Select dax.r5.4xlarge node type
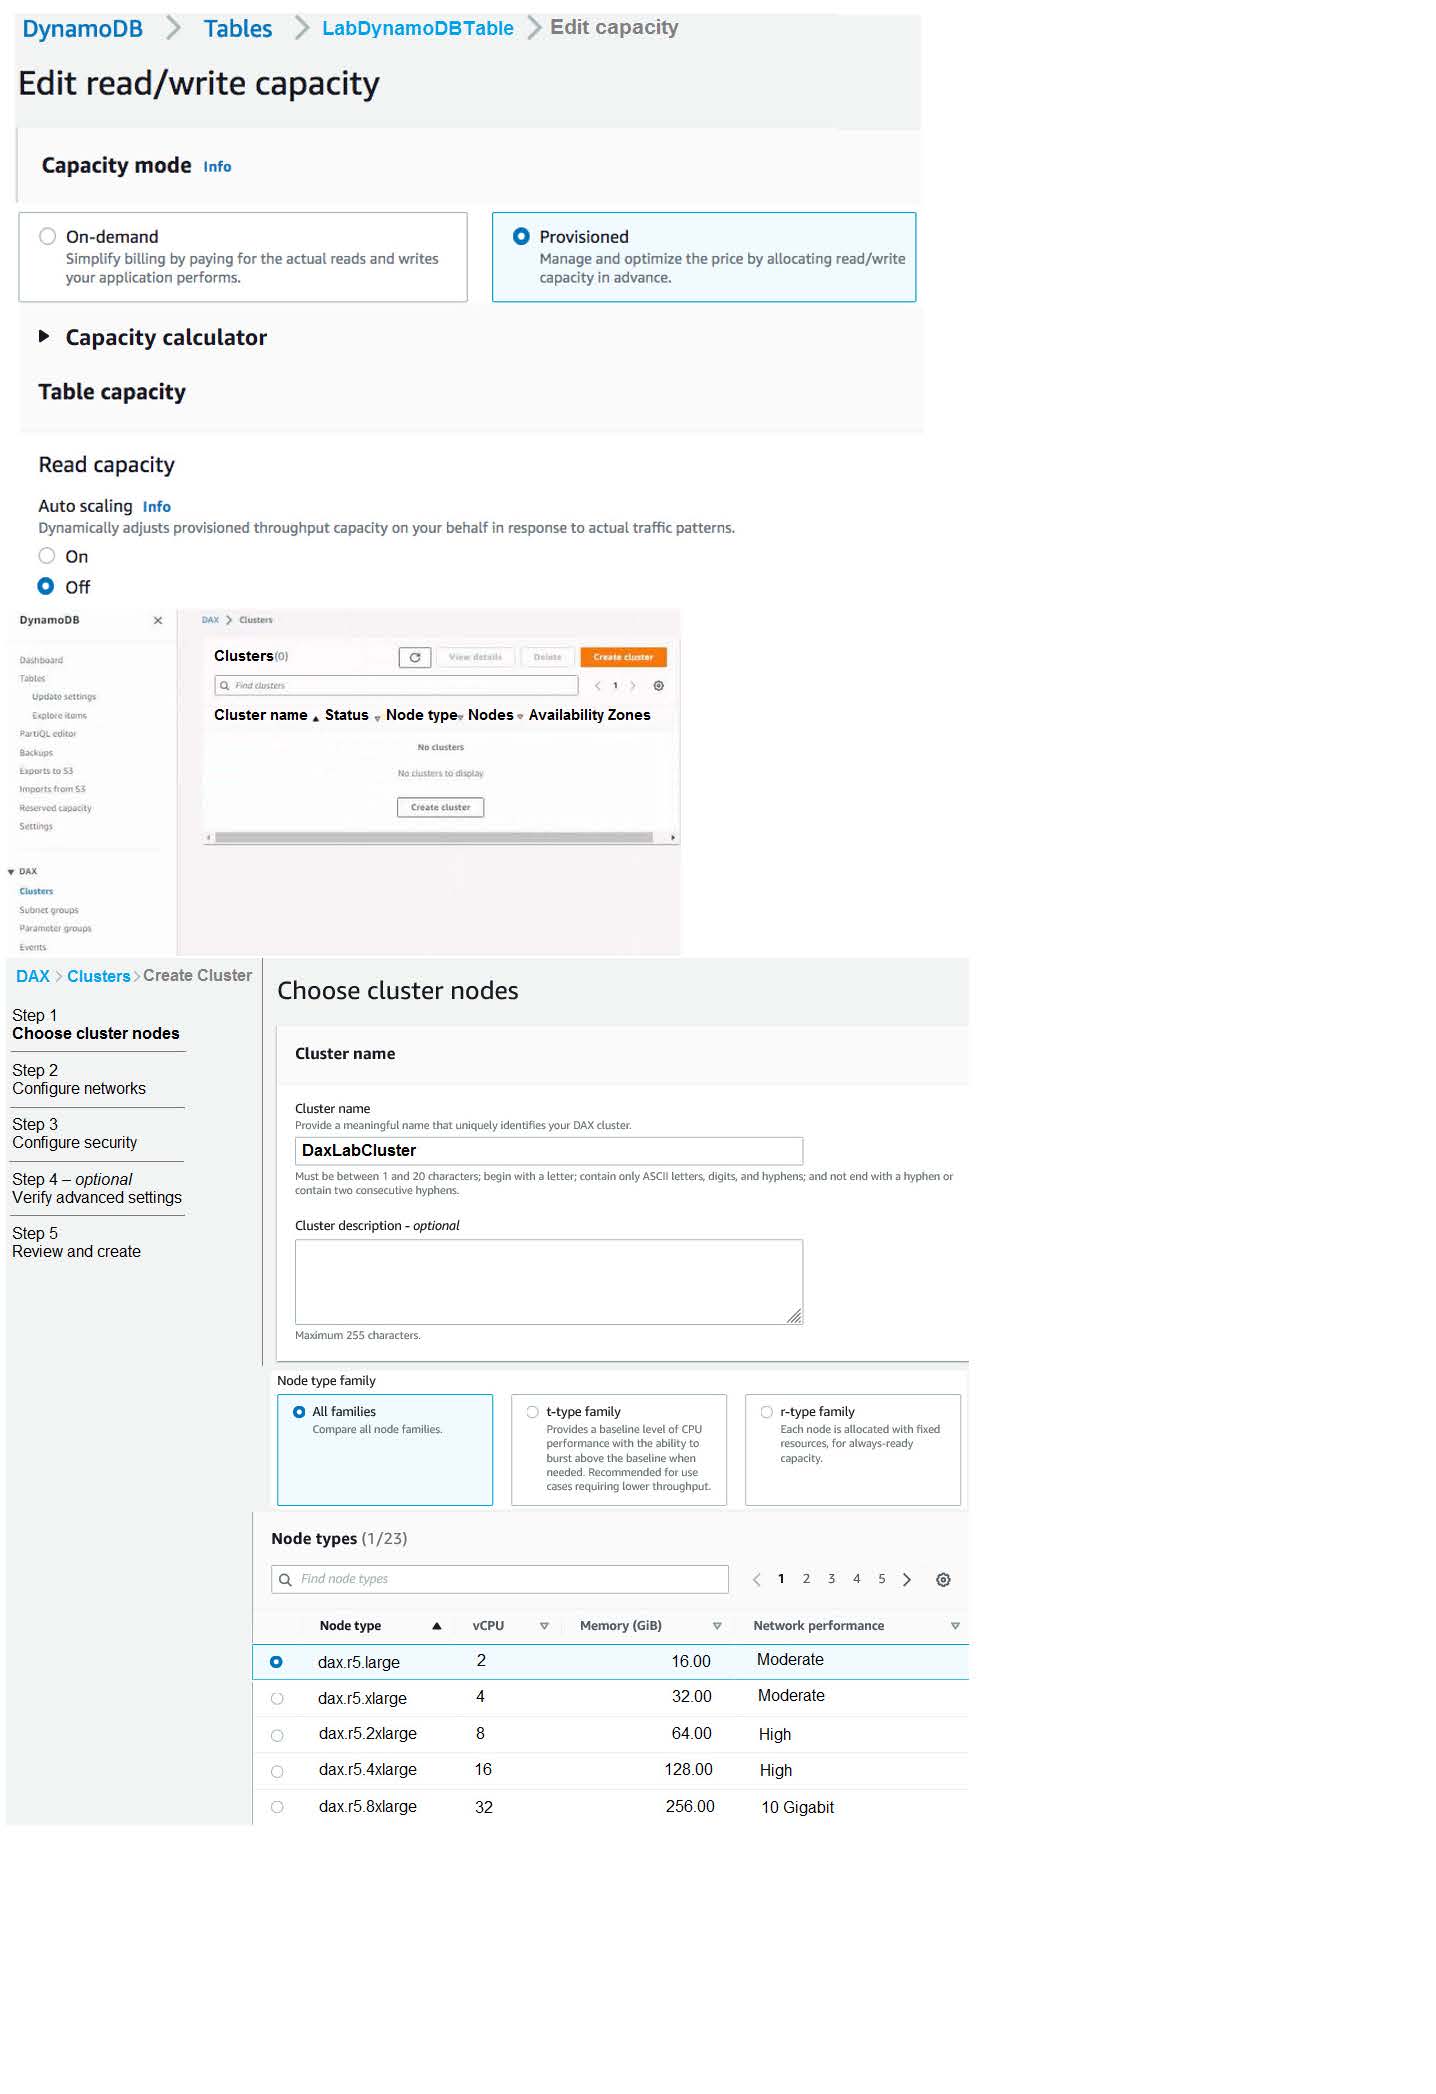 click(277, 1771)
